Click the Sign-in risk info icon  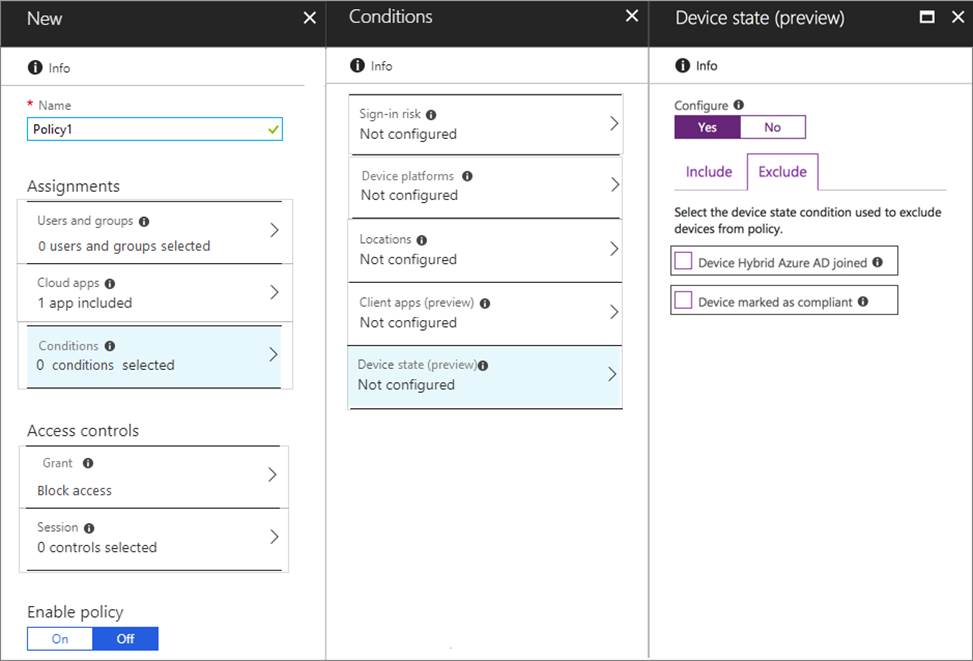431,115
